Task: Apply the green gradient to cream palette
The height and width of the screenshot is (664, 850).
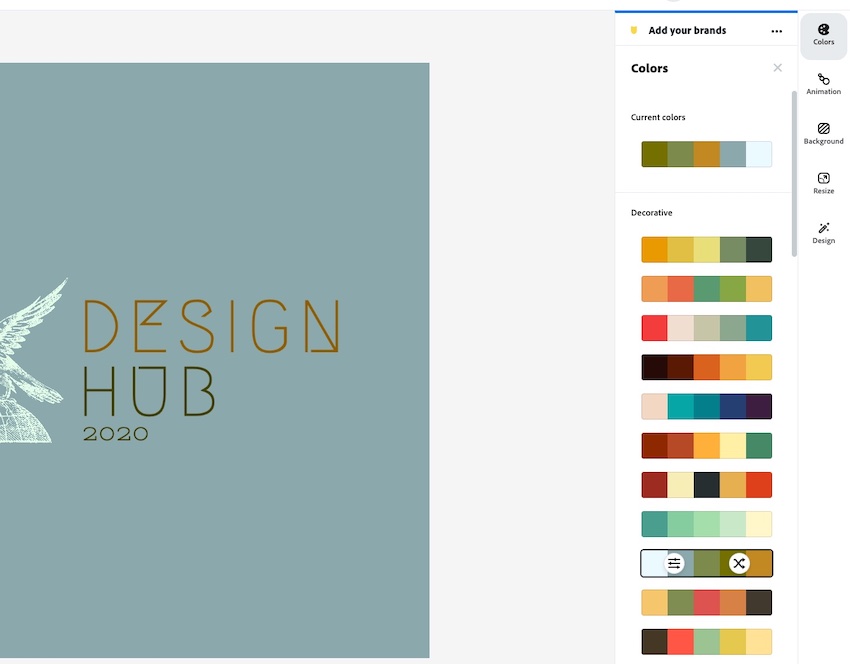Action: pos(706,524)
